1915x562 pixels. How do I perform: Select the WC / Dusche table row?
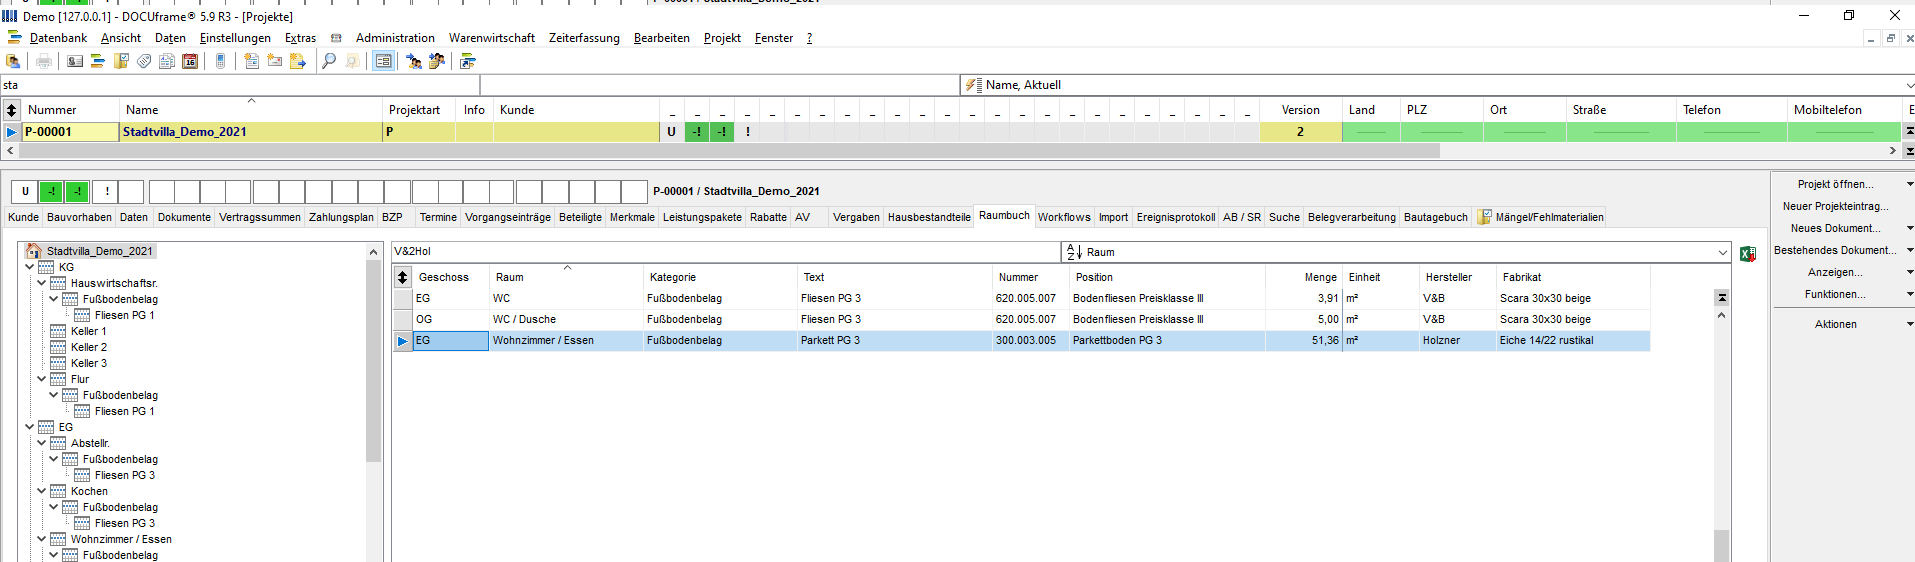1021,319
